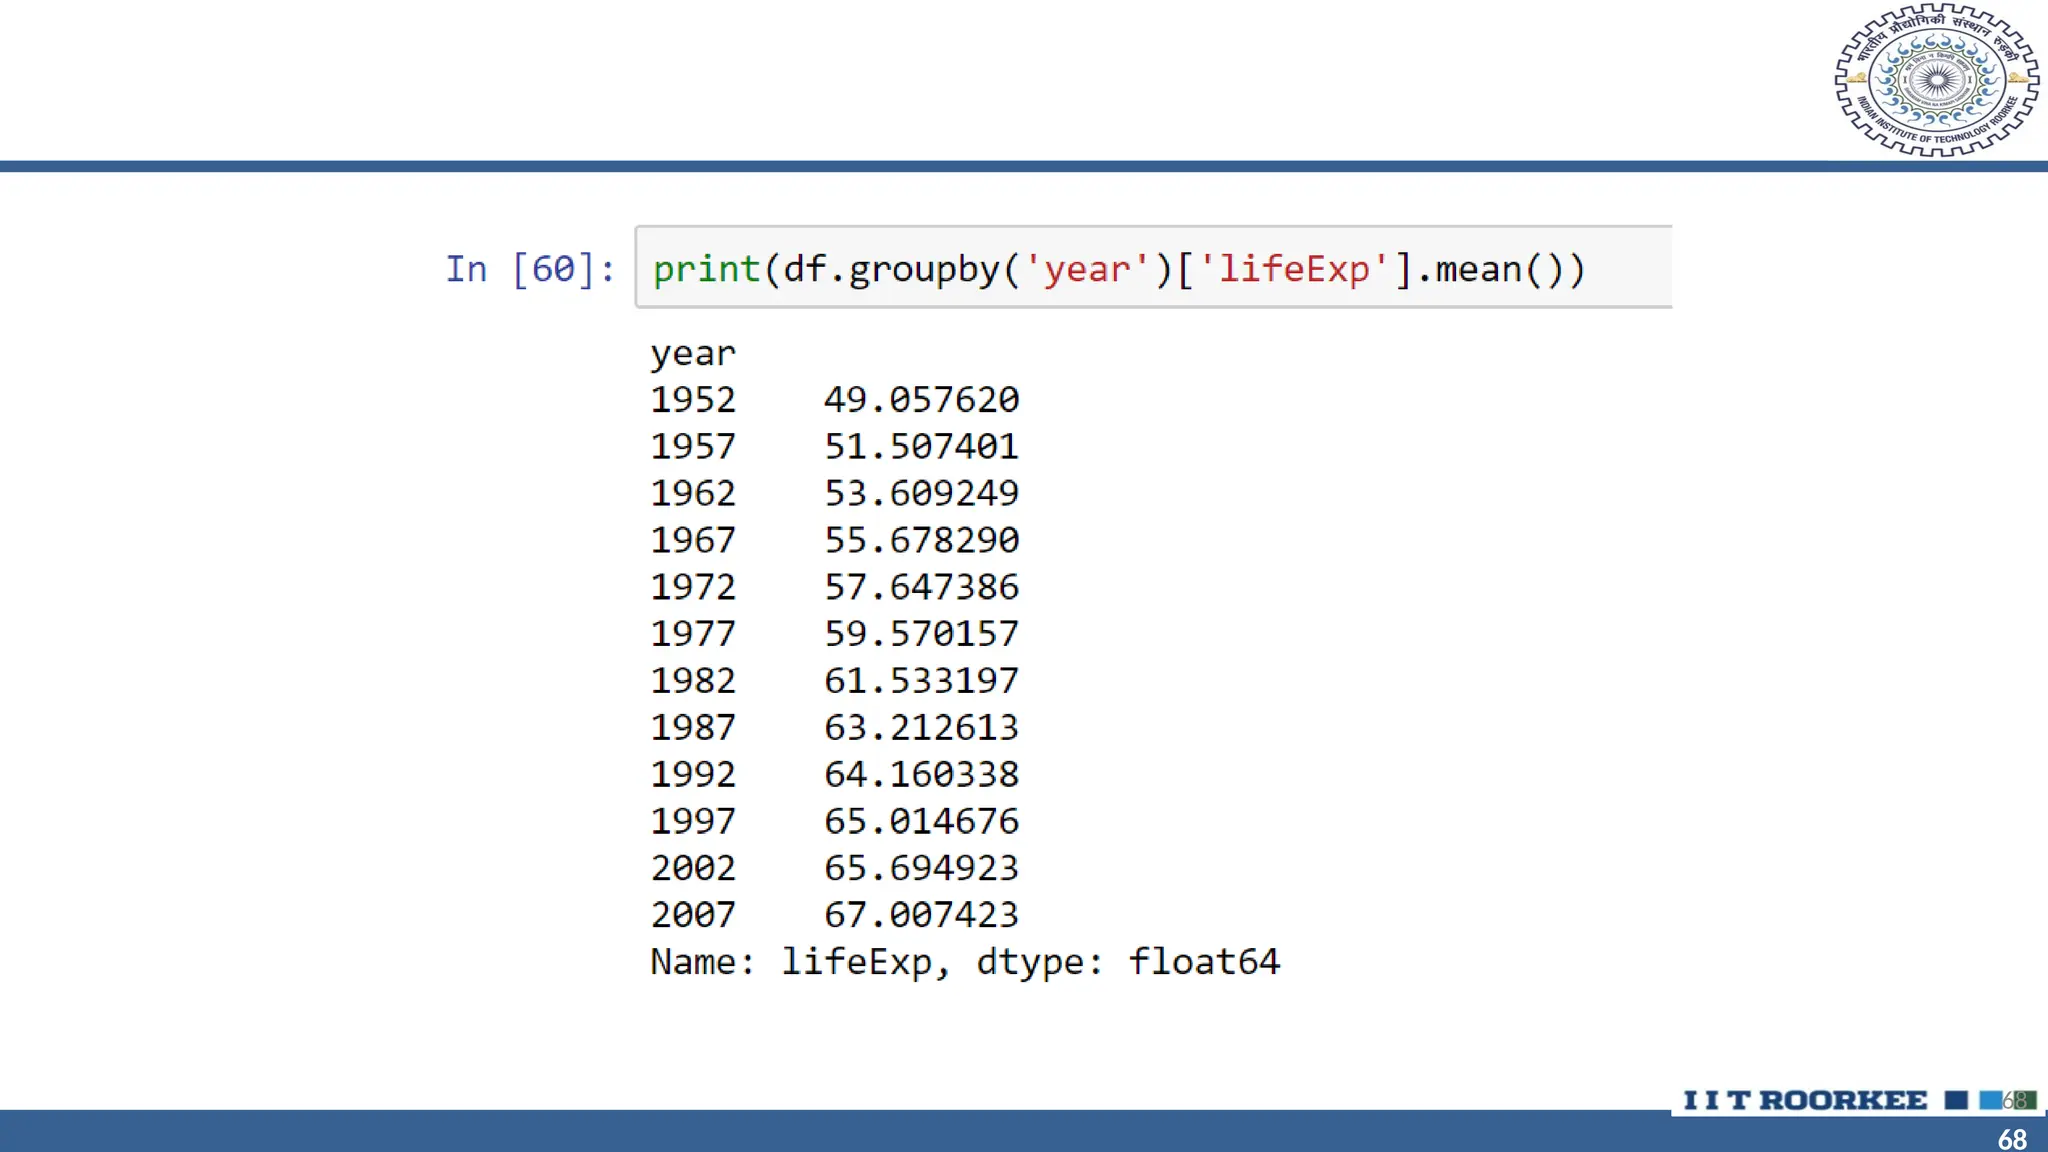Click the green square footer icon
Viewport: 2048px width, 1152px height.
2026,1100
